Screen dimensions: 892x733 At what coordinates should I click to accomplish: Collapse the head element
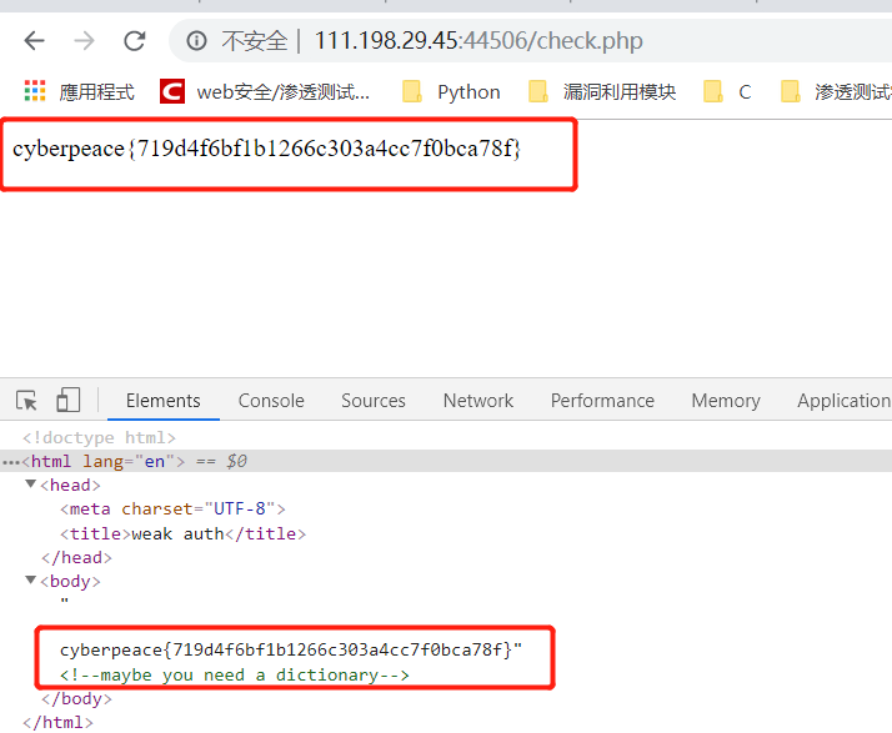31,484
